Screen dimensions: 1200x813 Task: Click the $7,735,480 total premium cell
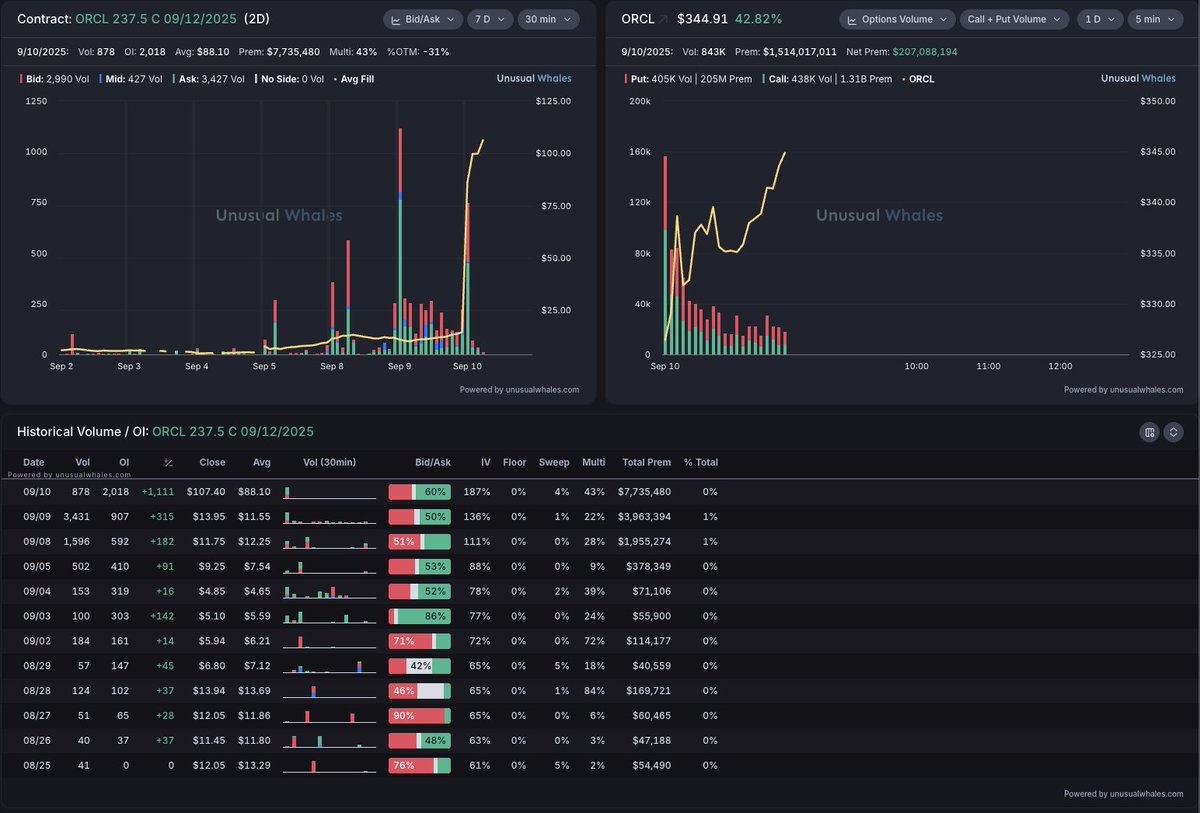pyautogui.click(x=644, y=492)
